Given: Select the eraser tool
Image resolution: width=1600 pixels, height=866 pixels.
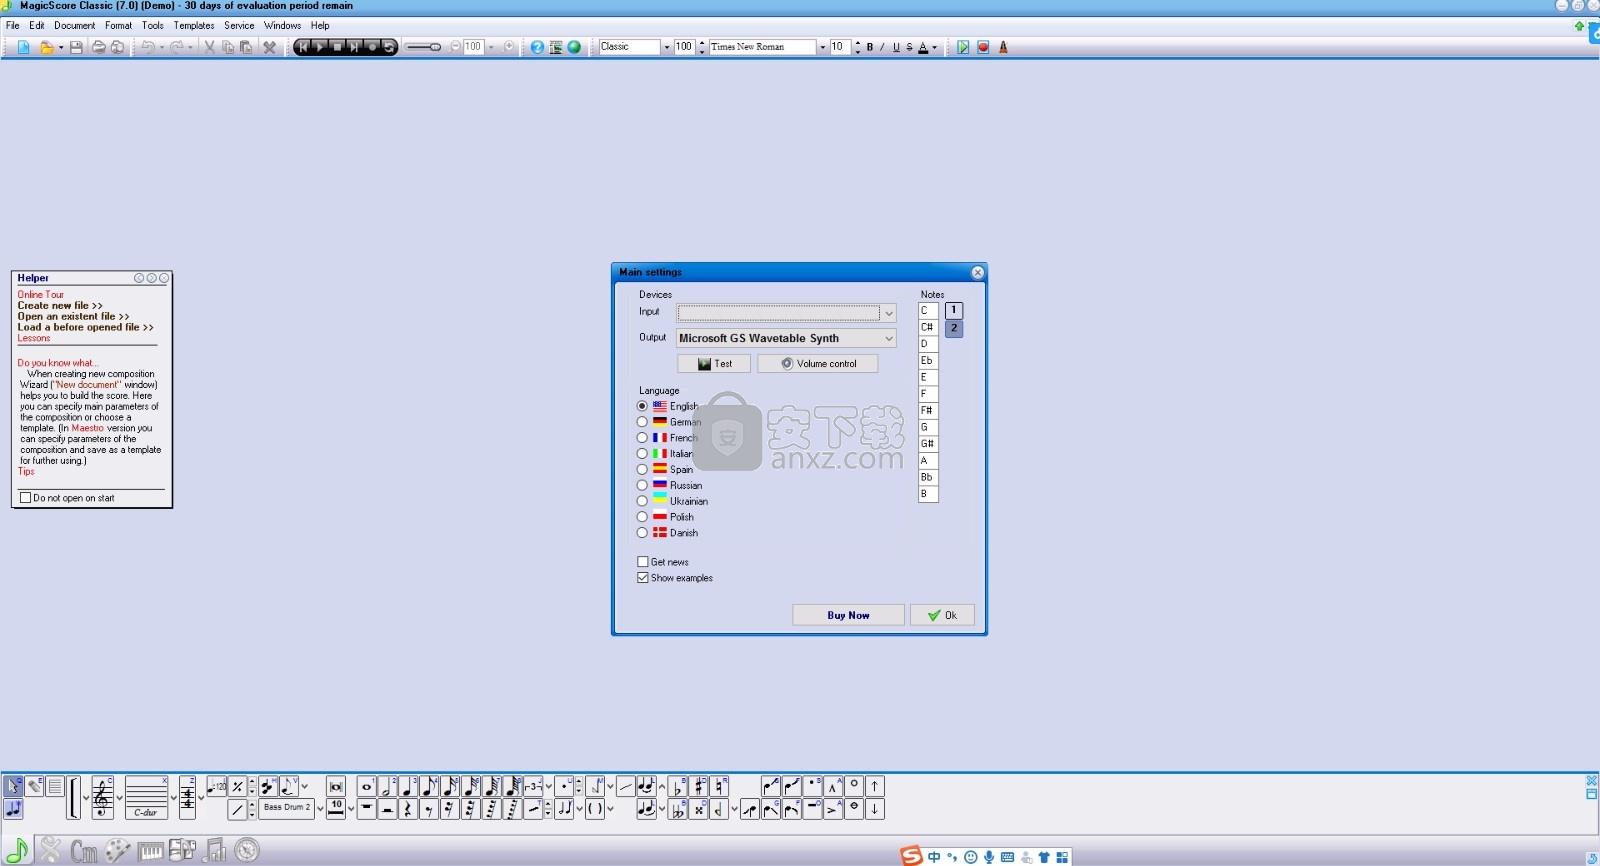Looking at the screenshot, I should [x=34, y=786].
